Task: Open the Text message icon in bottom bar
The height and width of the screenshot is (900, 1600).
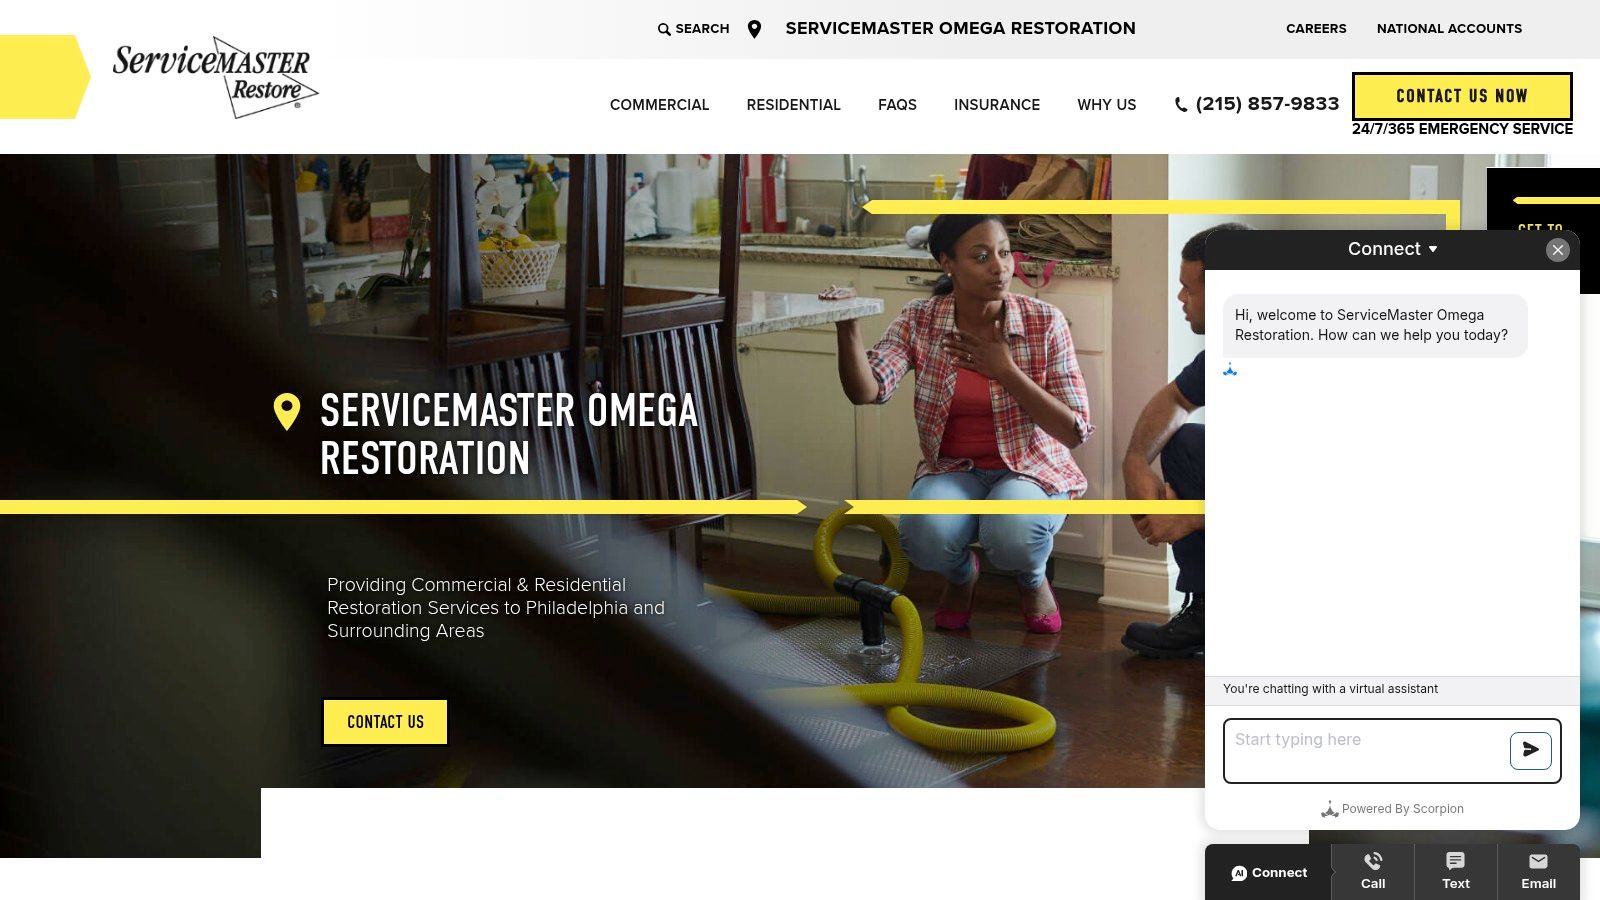Action: click(x=1456, y=861)
